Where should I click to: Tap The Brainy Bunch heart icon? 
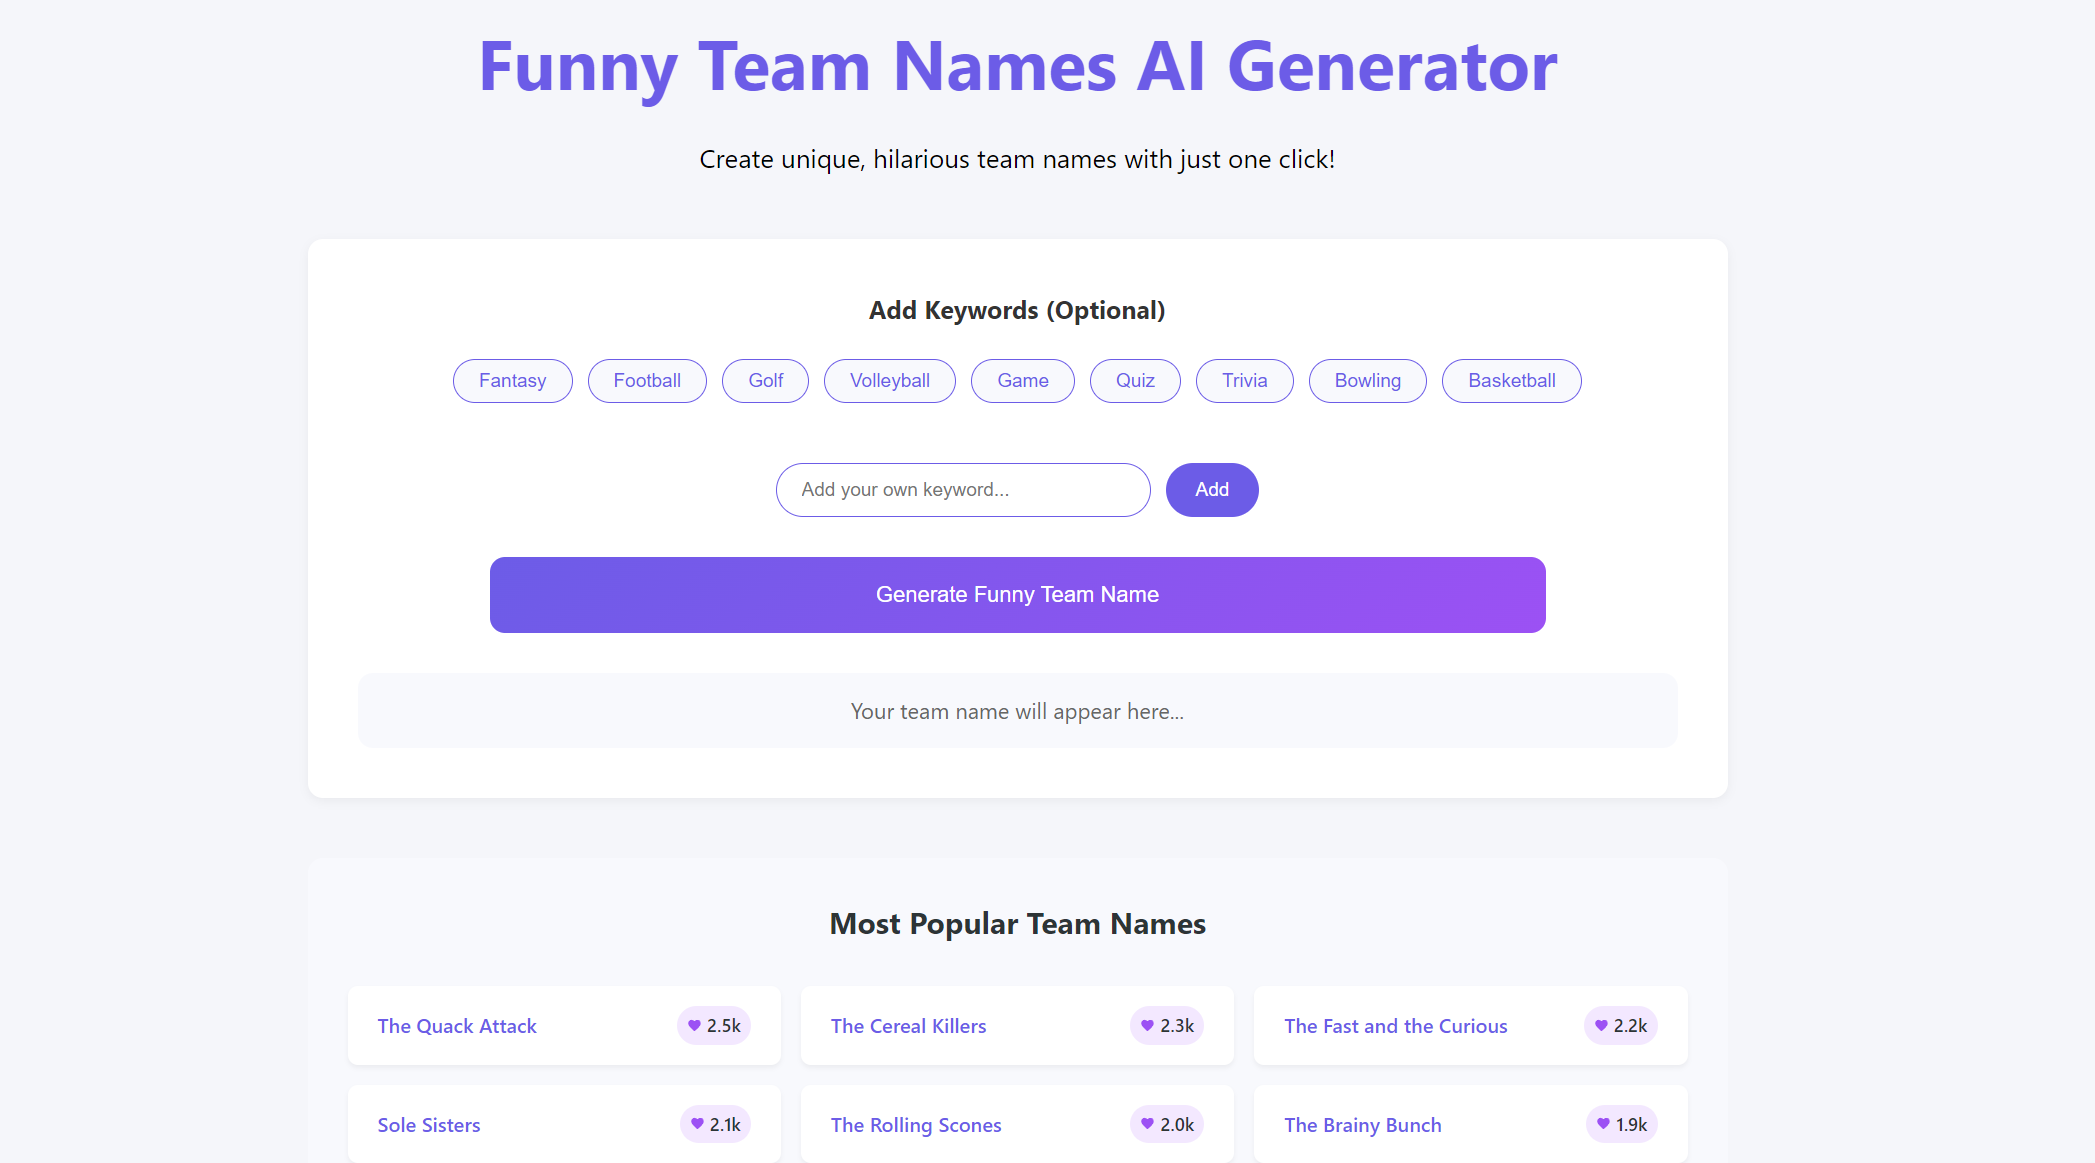(1603, 1124)
